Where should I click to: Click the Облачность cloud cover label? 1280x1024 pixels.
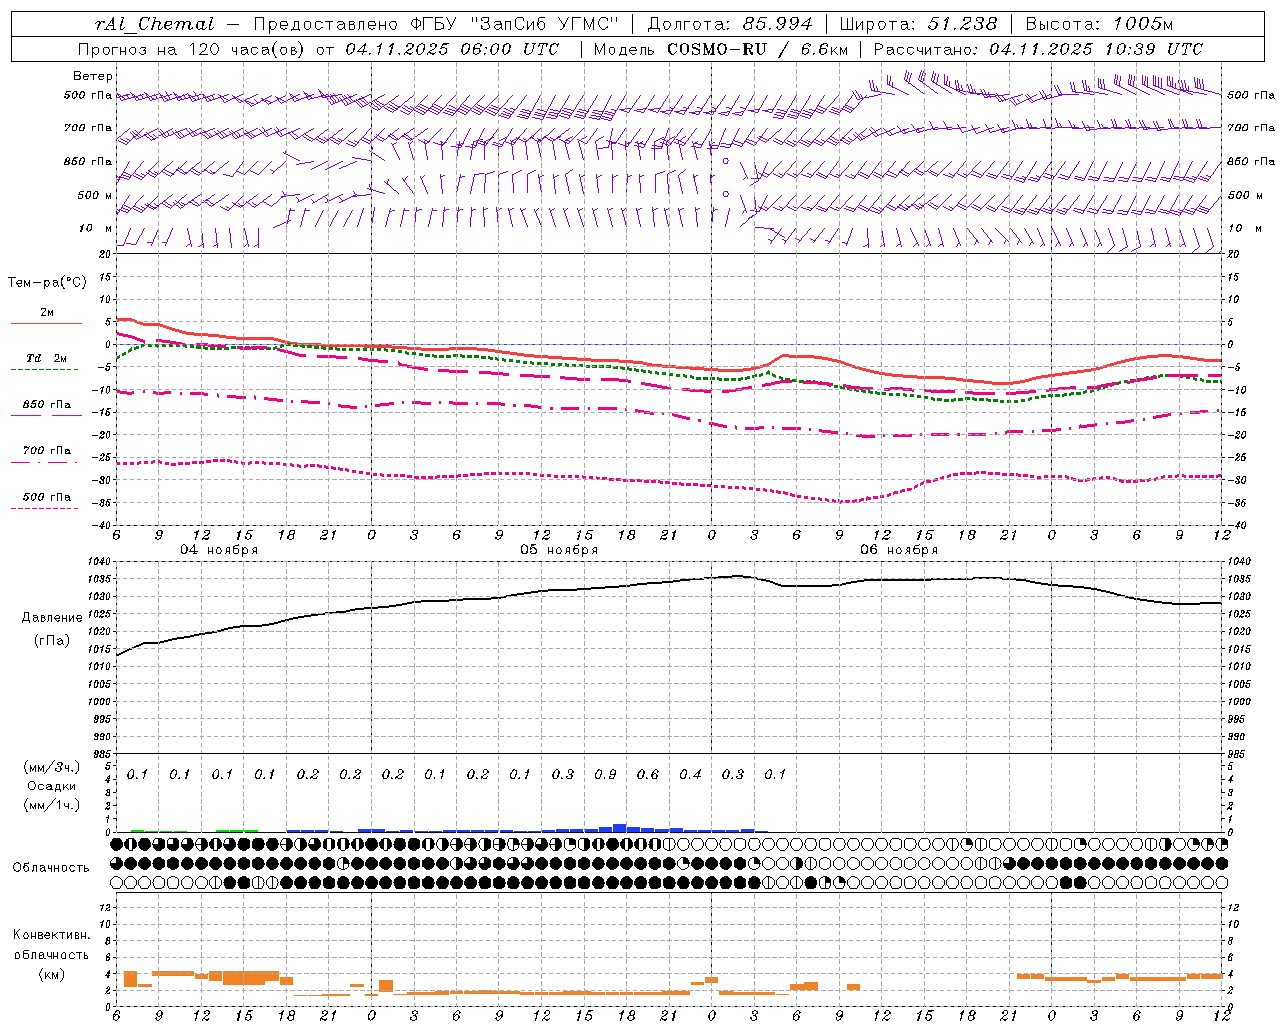[51, 867]
